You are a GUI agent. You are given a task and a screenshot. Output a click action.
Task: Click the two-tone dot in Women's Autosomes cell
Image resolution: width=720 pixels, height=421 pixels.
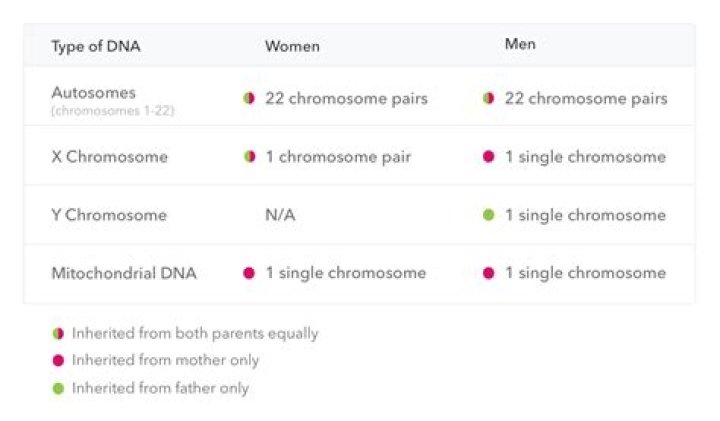249,99
